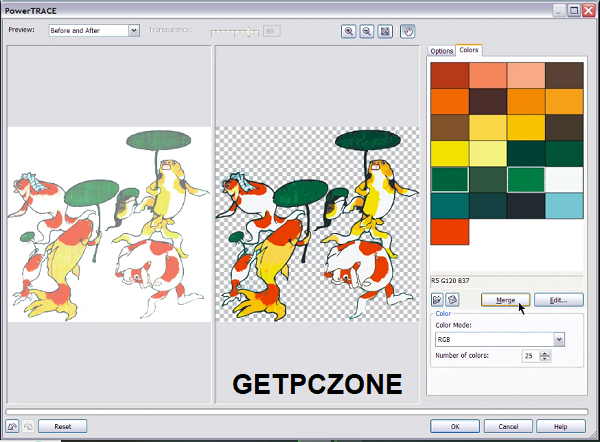Select the Colors tab
Image resolution: width=600 pixels, height=442 pixels.
coord(469,50)
